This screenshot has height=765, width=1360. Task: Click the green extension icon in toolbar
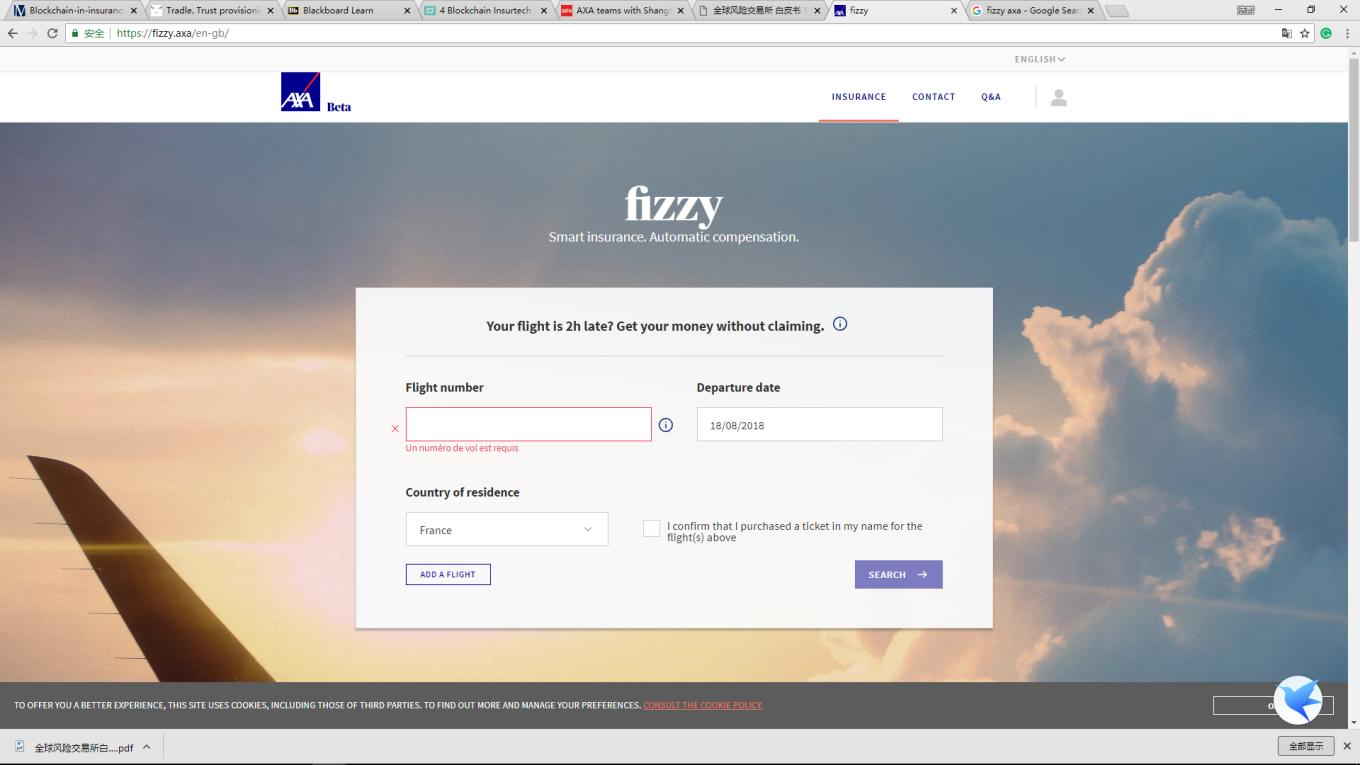click(x=1326, y=33)
